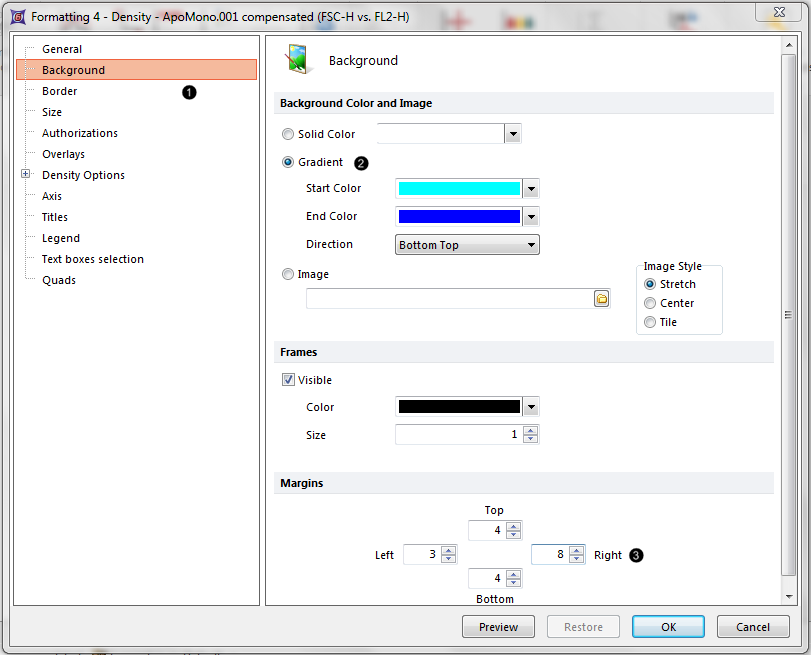This screenshot has height=655, width=811.
Task: Select Overlays in the category tree
Action: pyautogui.click(x=63, y=154)
